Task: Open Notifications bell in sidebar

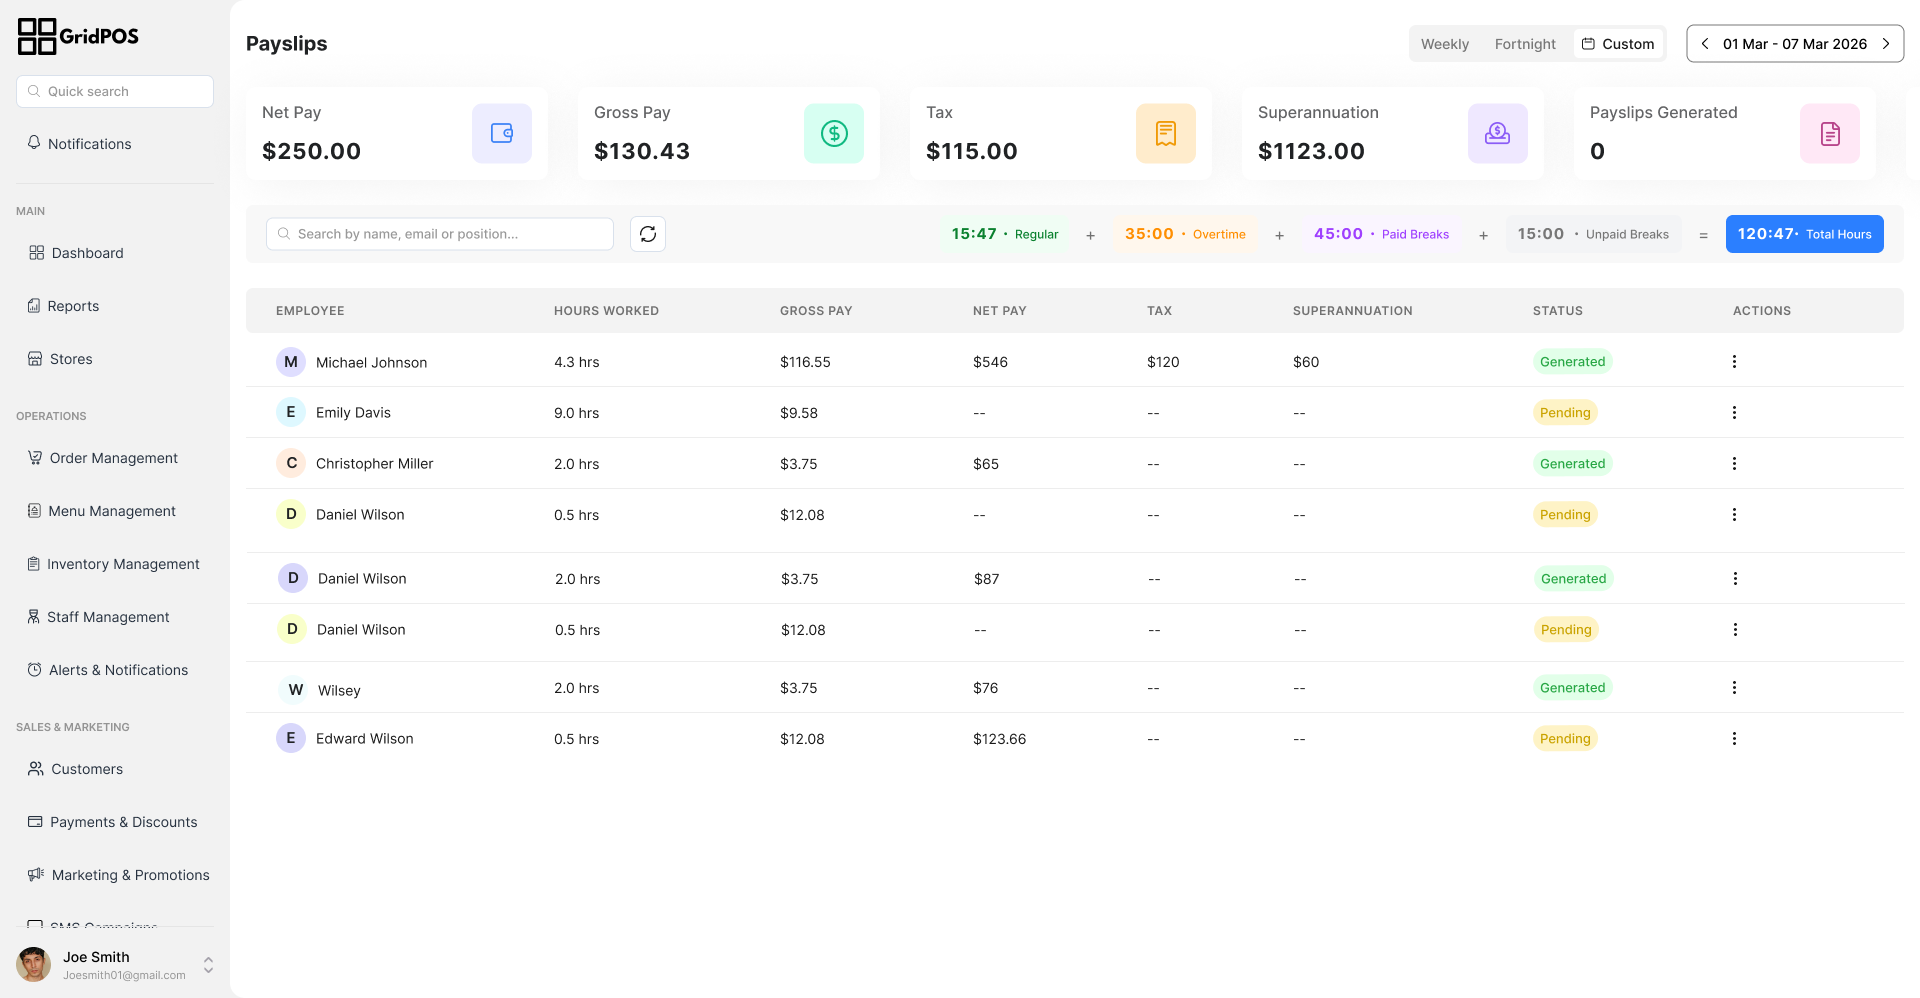Action: tap(34, 143)
